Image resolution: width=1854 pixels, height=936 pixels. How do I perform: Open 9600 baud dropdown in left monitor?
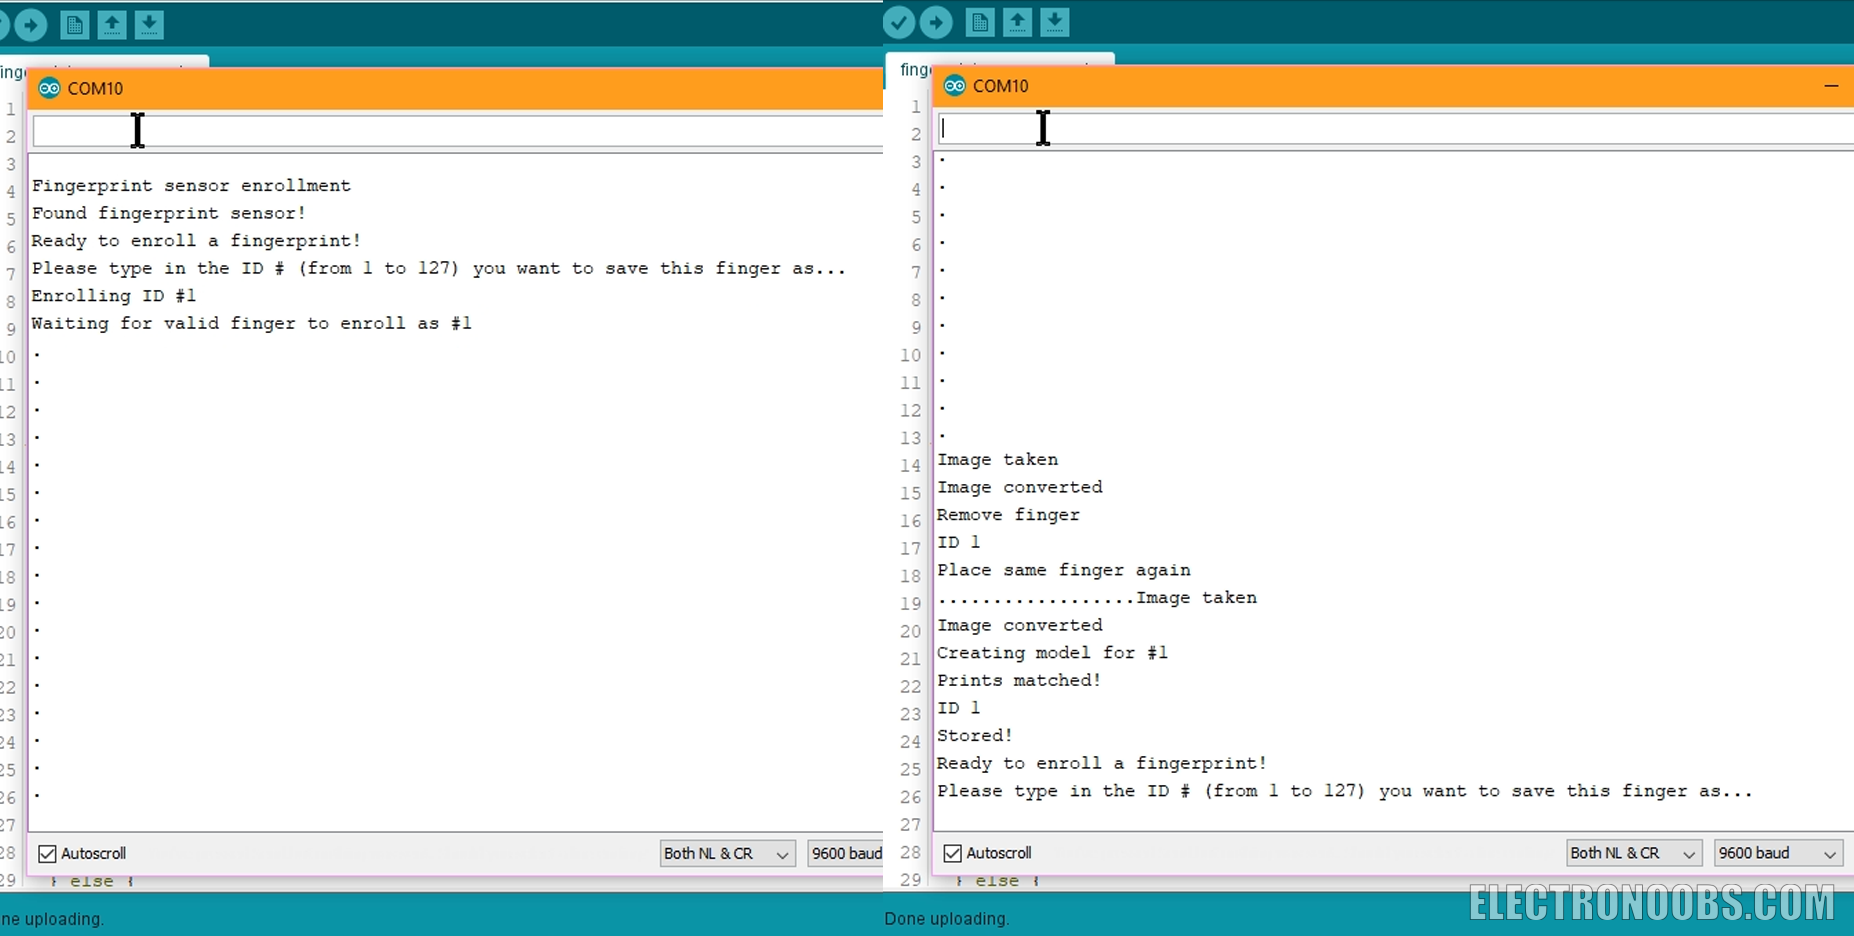tap(845, 853)
